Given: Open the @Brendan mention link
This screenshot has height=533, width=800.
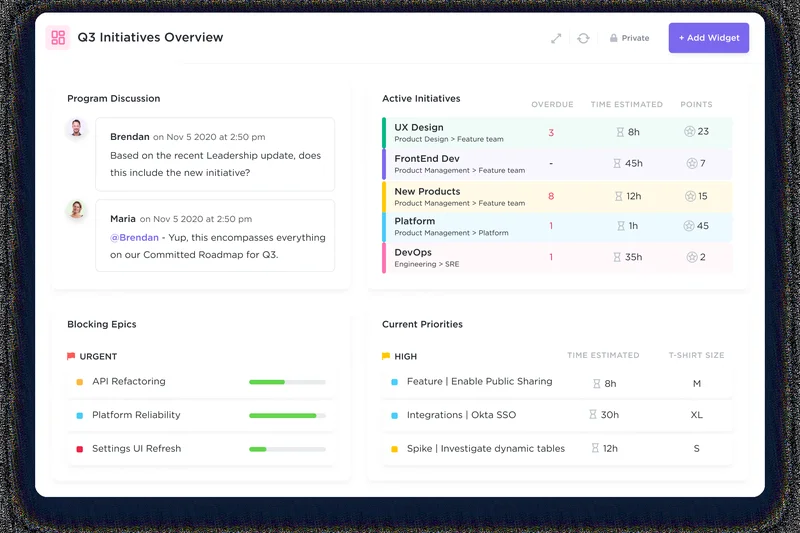Looking at the screenshot, I should click(x=134, y=238).
